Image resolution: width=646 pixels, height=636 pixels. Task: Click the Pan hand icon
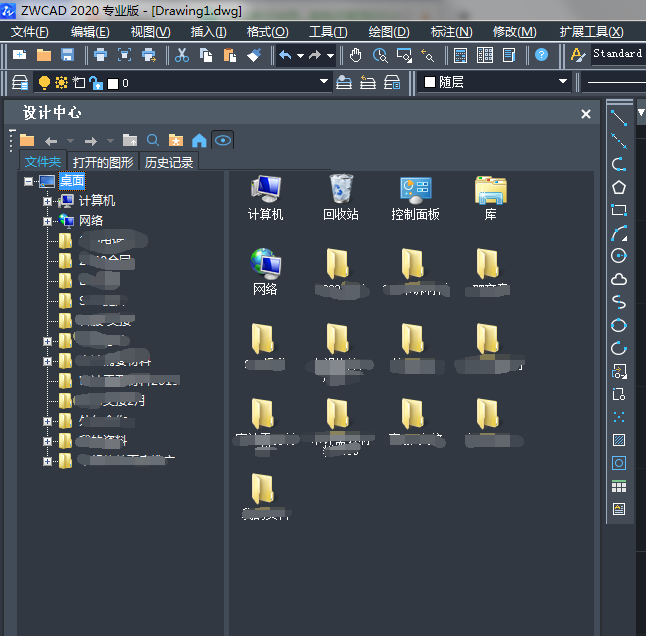coord(356,55)
